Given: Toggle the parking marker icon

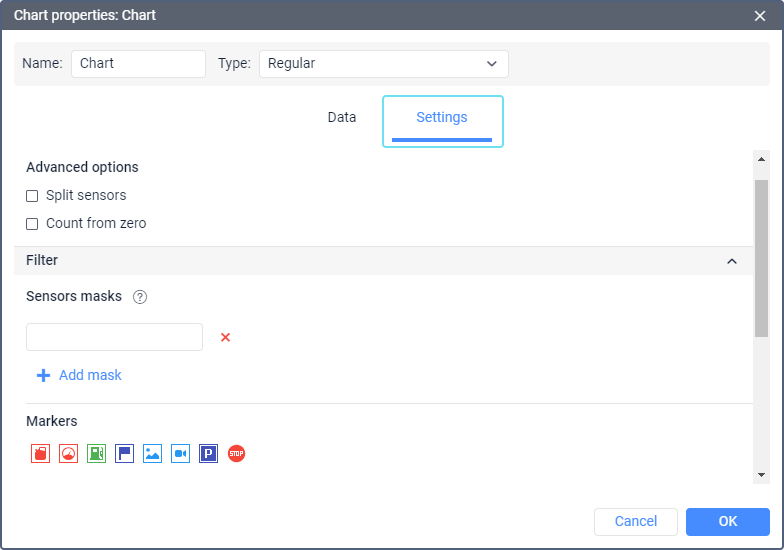Looking at the screenshot, I should [208, 454].
